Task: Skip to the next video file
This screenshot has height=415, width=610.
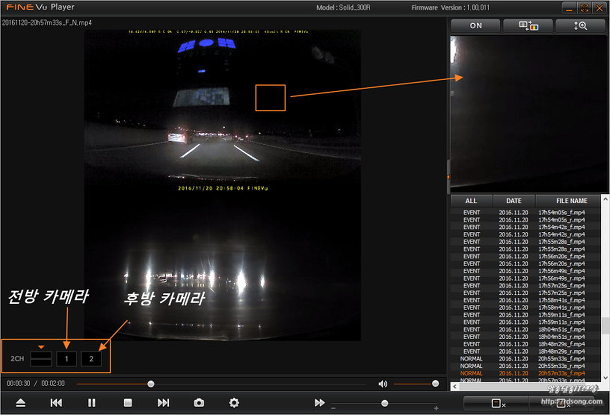Action: coord(163,402)
